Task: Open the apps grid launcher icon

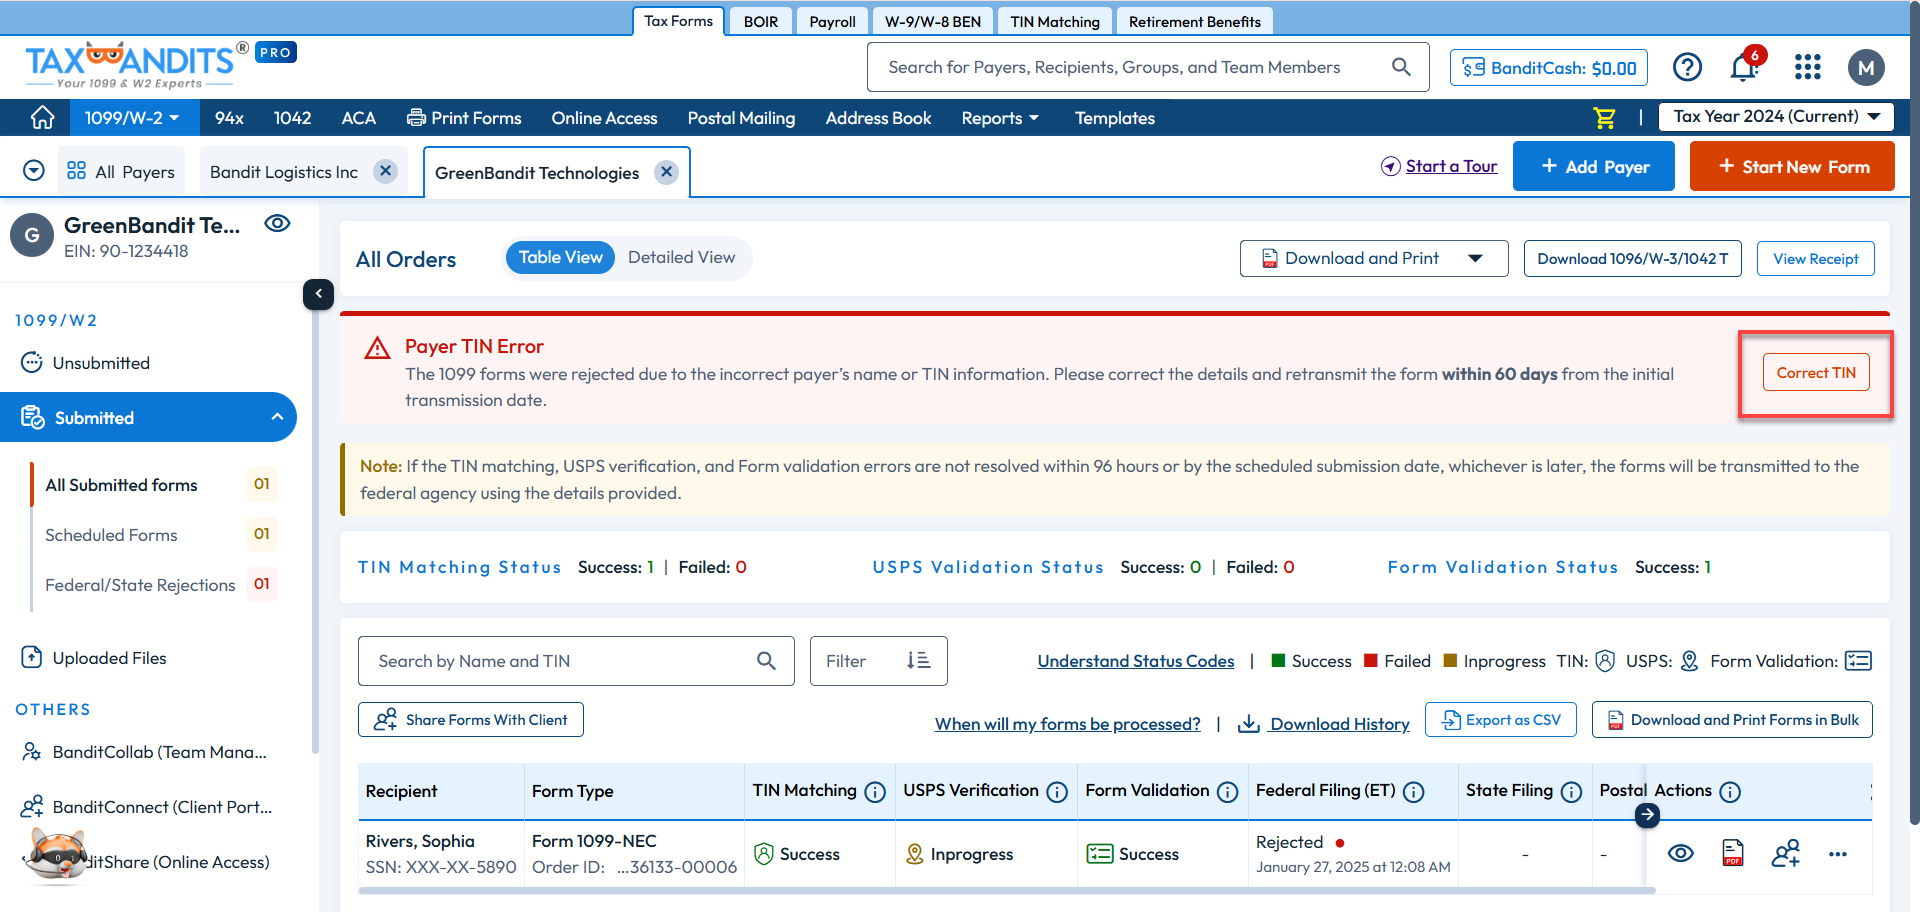Action: point(1807,67)
